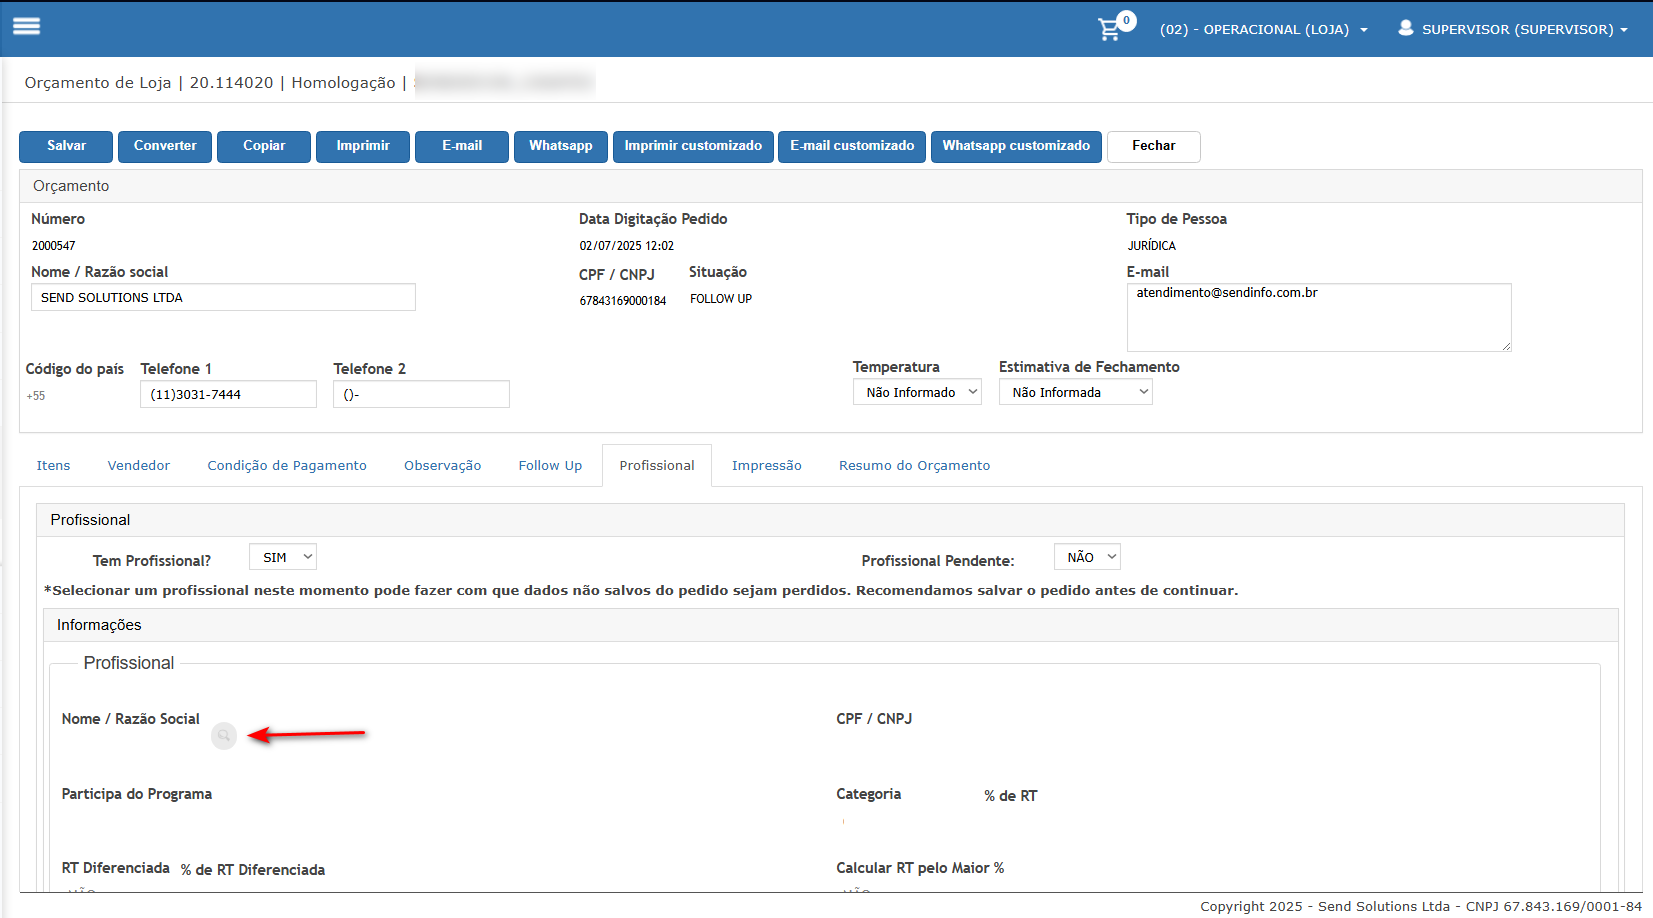Open the Profissional Pendente dropdown

1087,557
